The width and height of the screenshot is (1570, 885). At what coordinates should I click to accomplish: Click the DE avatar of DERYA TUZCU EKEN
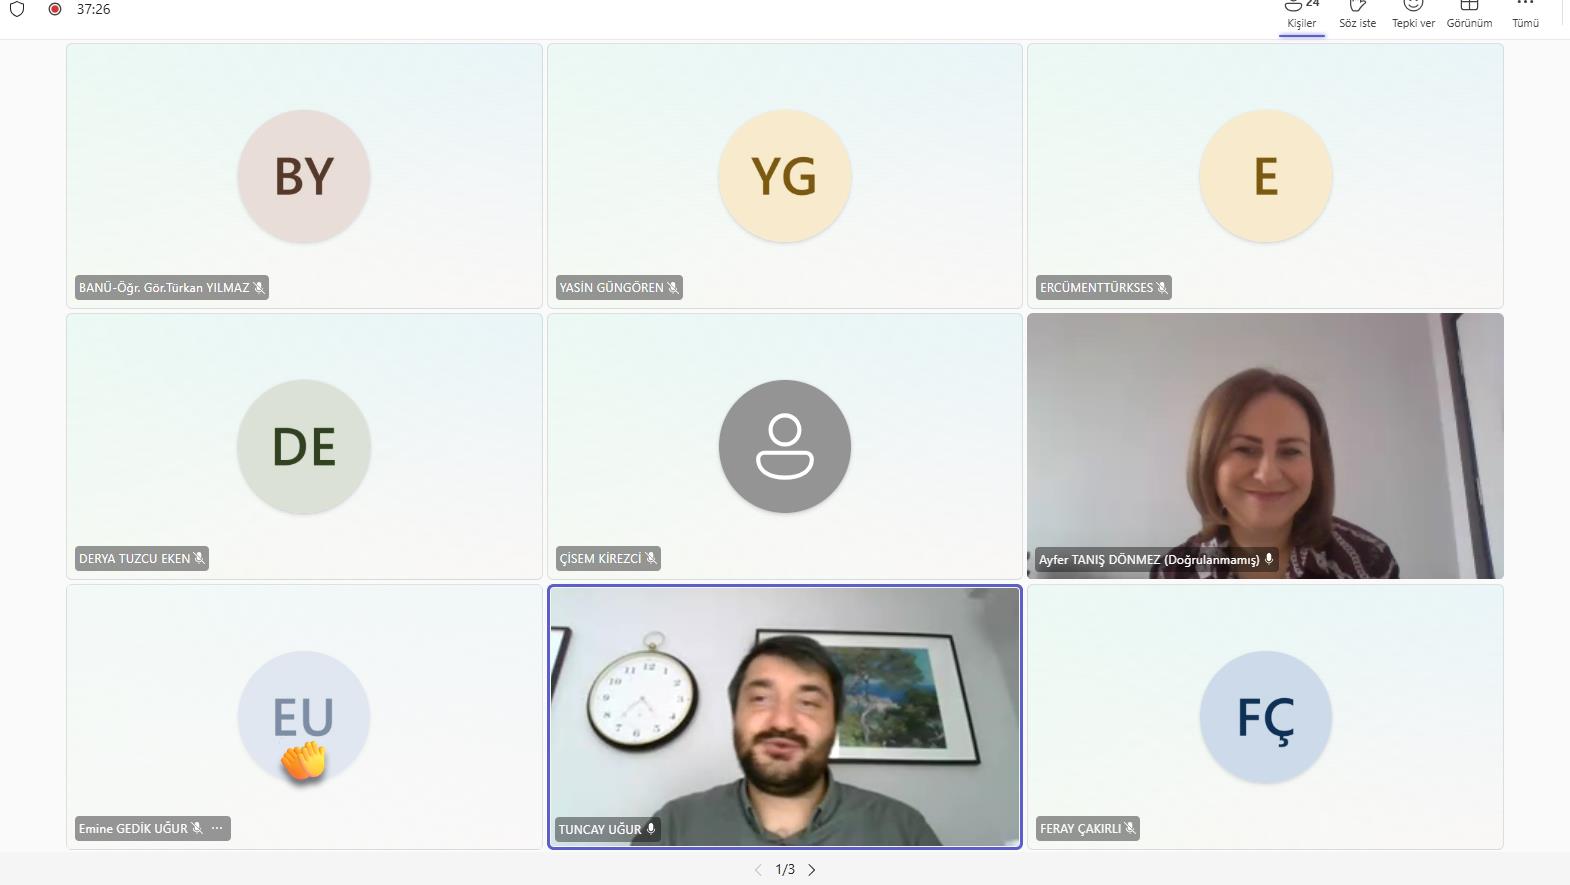pyautogui.click(x=304, y=446)
